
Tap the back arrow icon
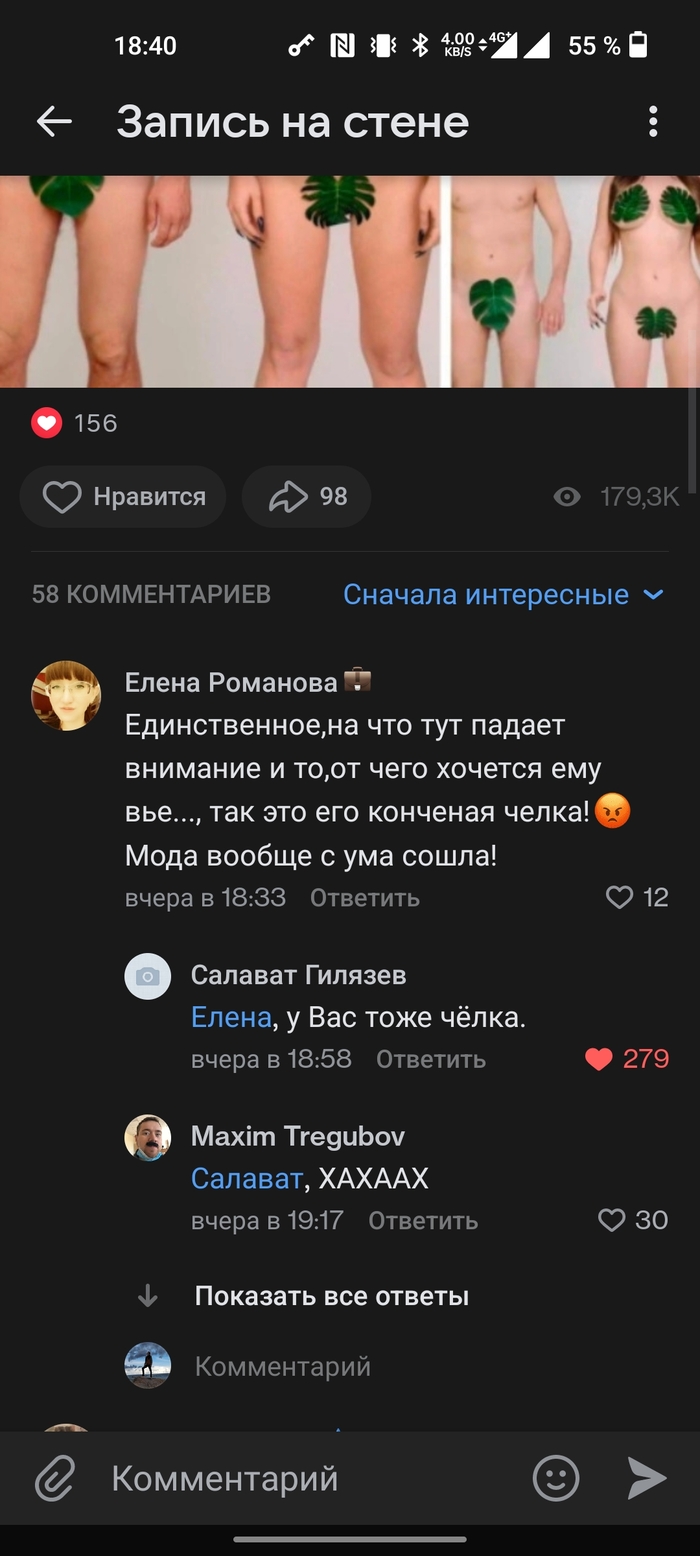[54, 122]
